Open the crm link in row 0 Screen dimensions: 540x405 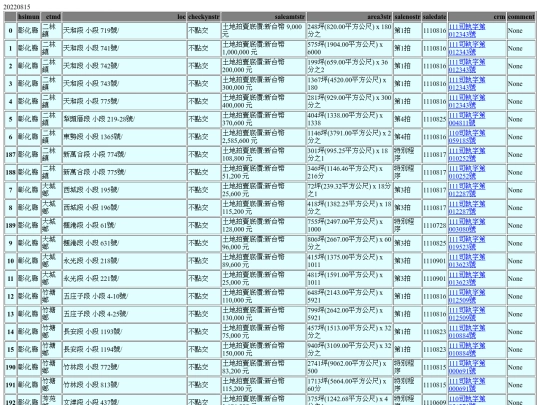pyautogui.click(x=467, y=31)
